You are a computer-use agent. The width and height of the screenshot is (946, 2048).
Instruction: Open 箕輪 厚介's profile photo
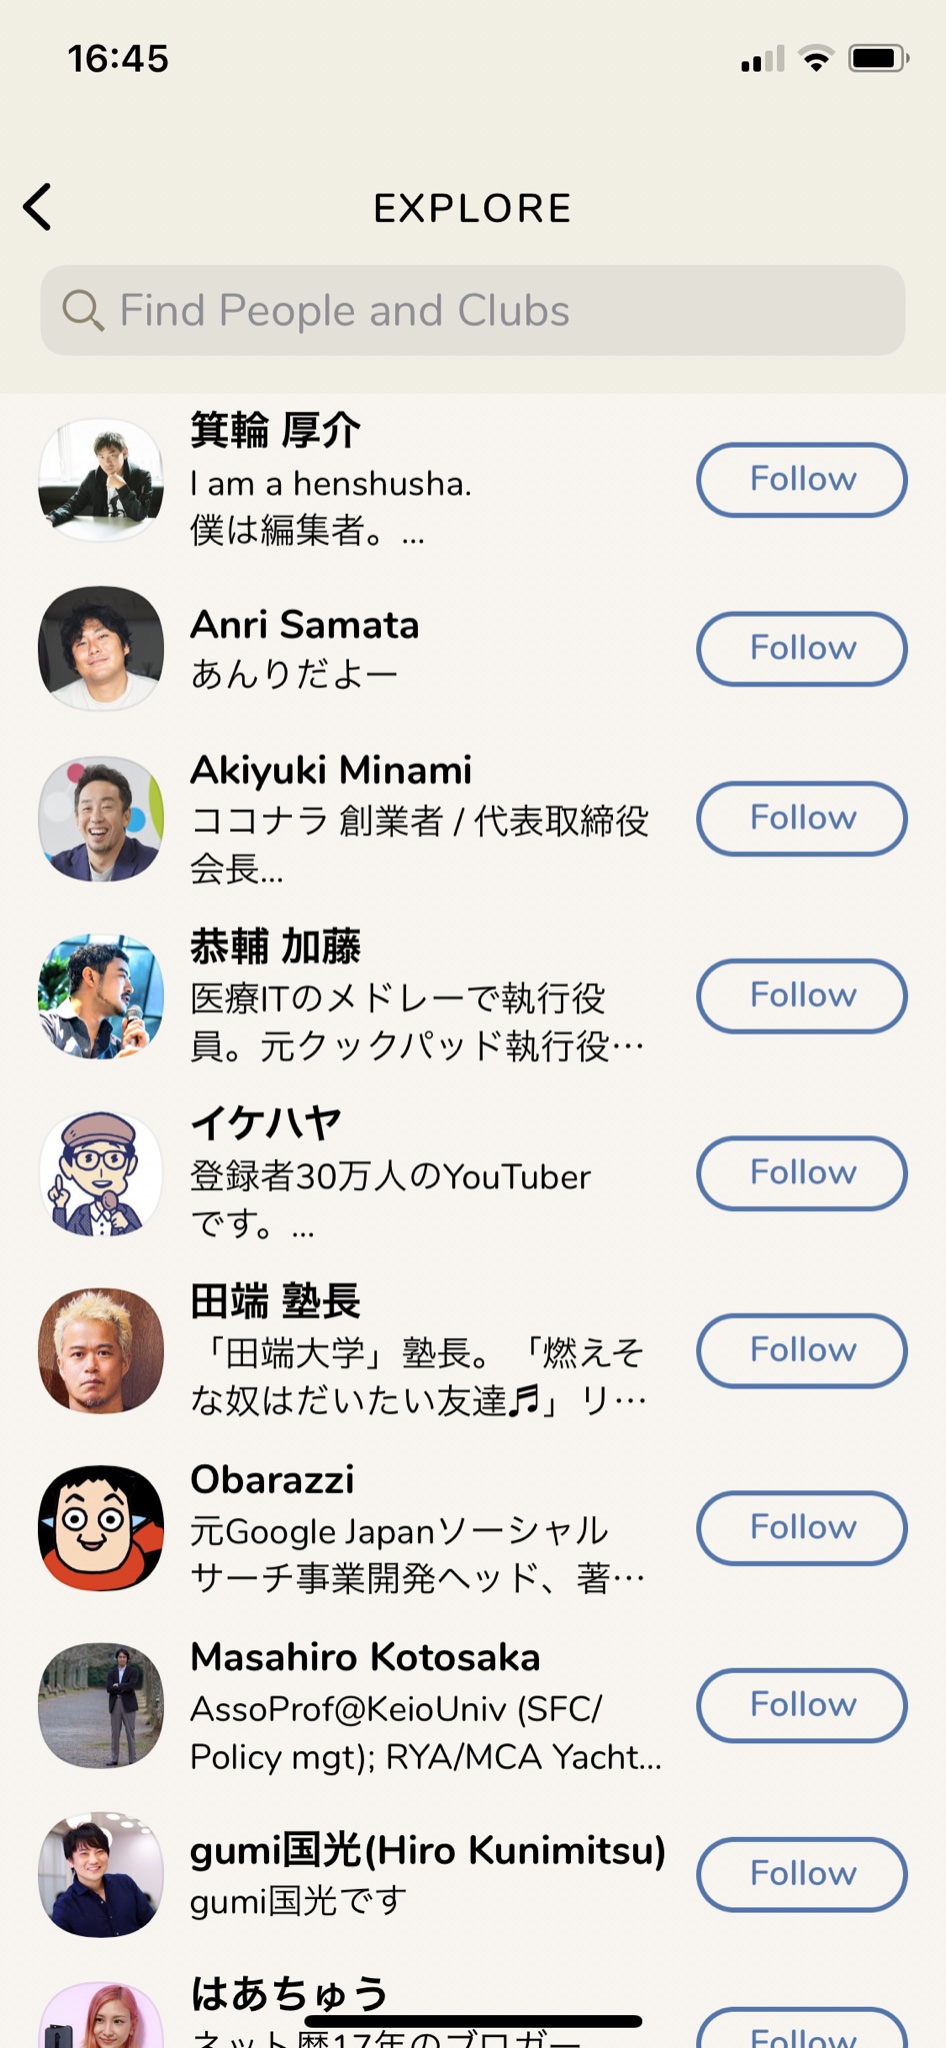point(101,480)
